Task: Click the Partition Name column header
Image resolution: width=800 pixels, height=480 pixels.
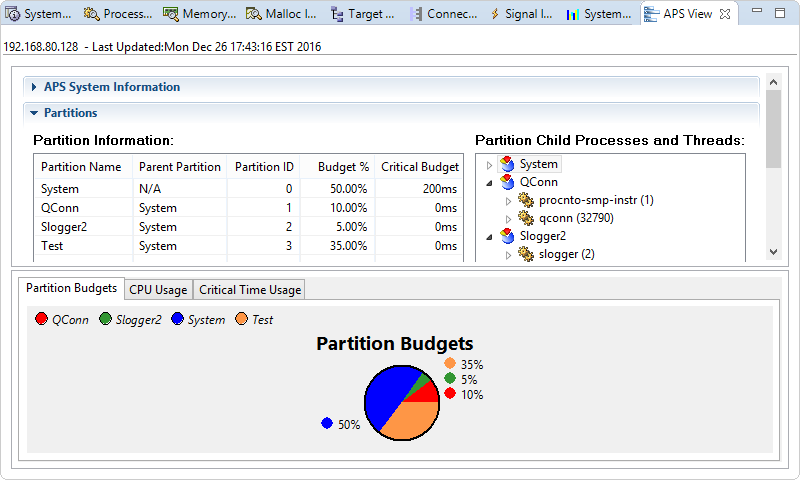Action: (x=81, y=167)
